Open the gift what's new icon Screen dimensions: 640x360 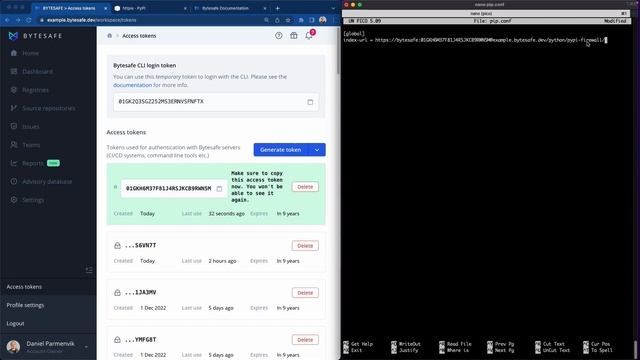point(294,36)
